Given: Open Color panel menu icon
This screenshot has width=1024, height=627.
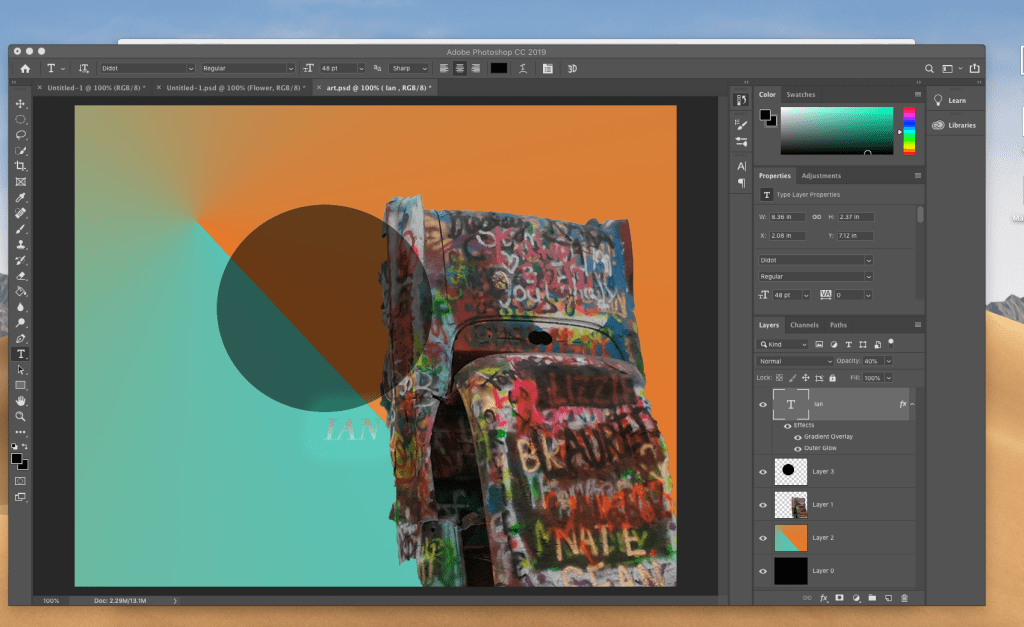Looking at the screenshot, I should click(x=918, y=95).
